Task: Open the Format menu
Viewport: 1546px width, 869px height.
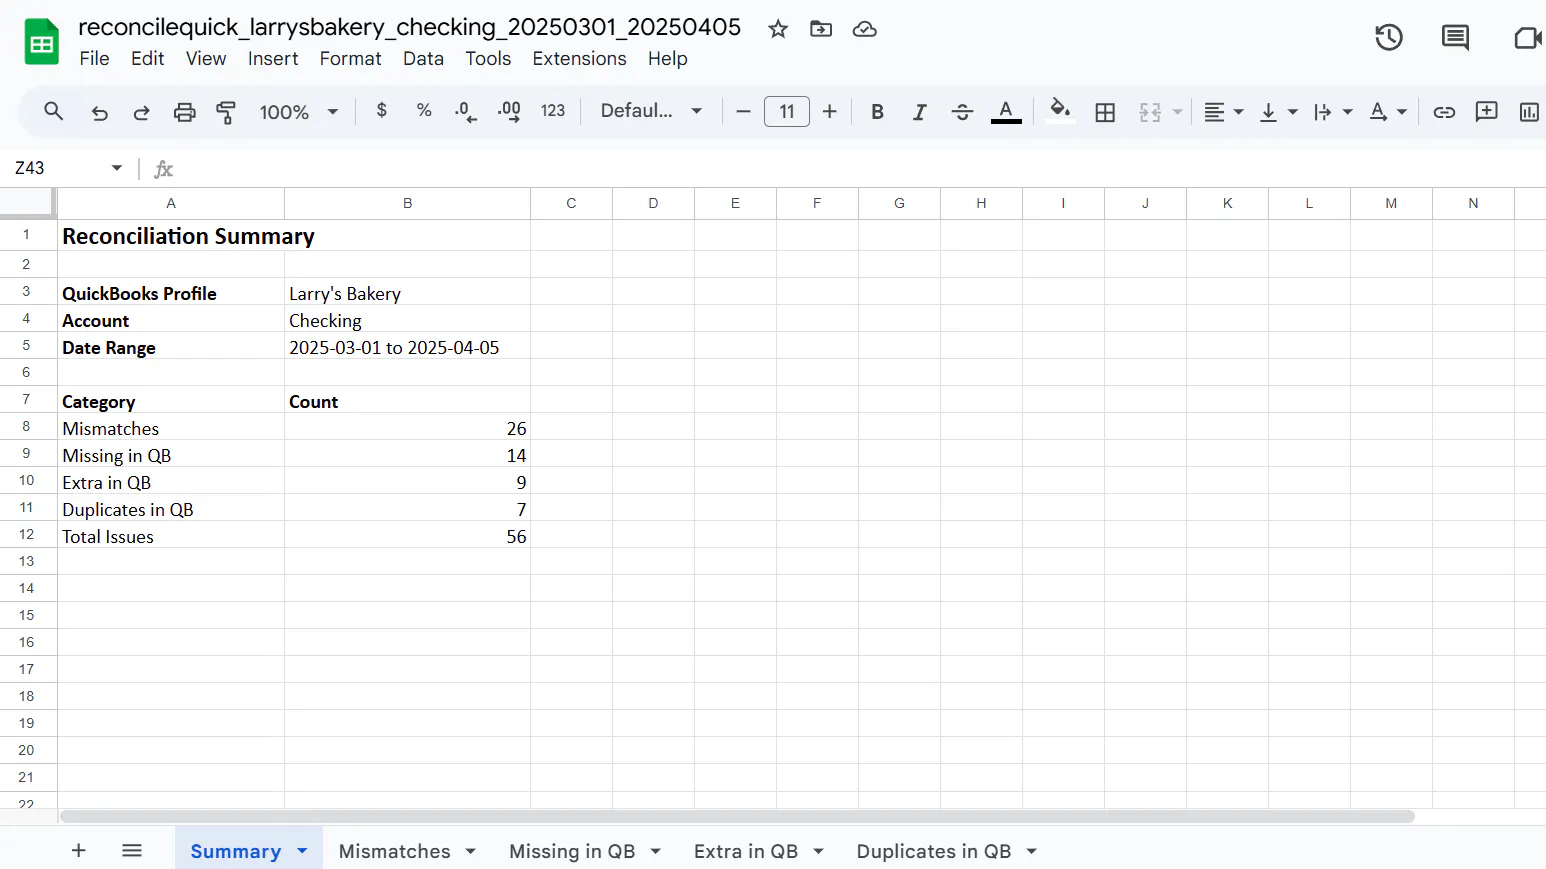Action: tap(350, 59)
